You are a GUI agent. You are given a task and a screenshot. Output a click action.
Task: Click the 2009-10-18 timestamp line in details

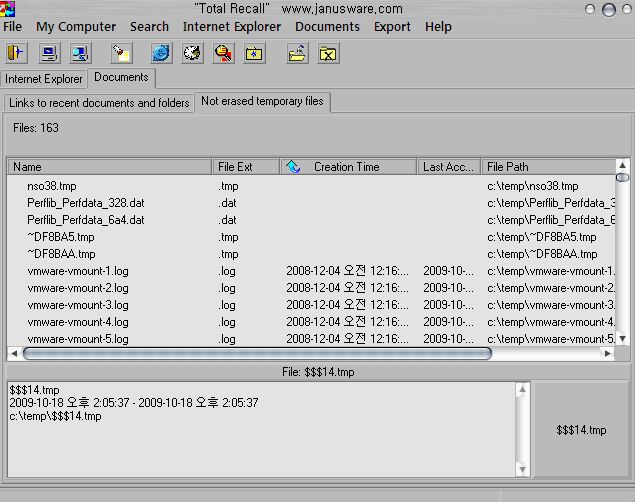[x=134, y=403]
